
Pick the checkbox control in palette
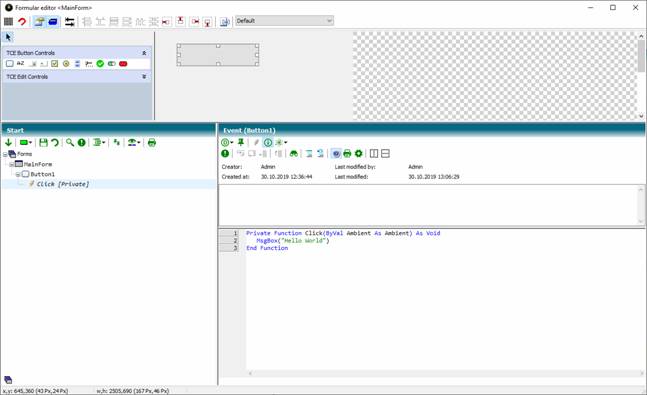pos(54,64)
